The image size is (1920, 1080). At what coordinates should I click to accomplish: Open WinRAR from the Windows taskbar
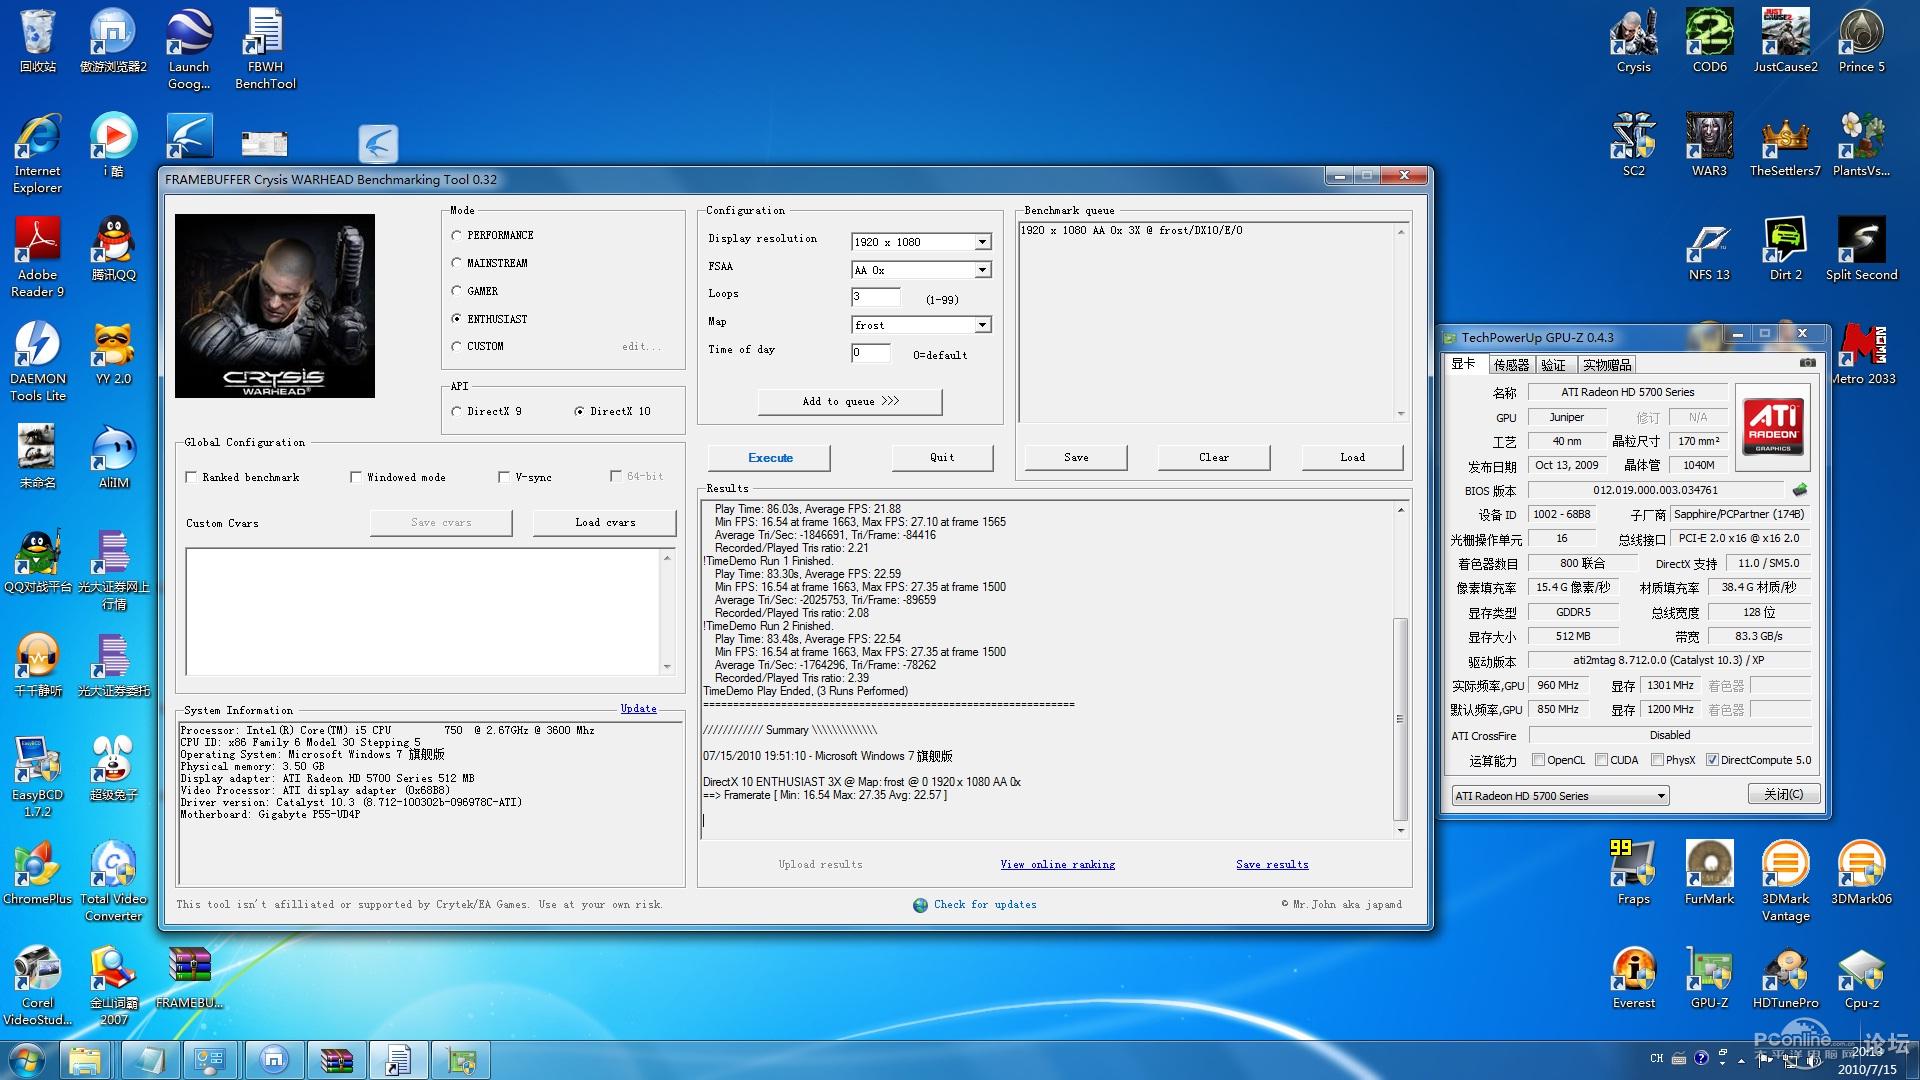tap(336, 1060)
